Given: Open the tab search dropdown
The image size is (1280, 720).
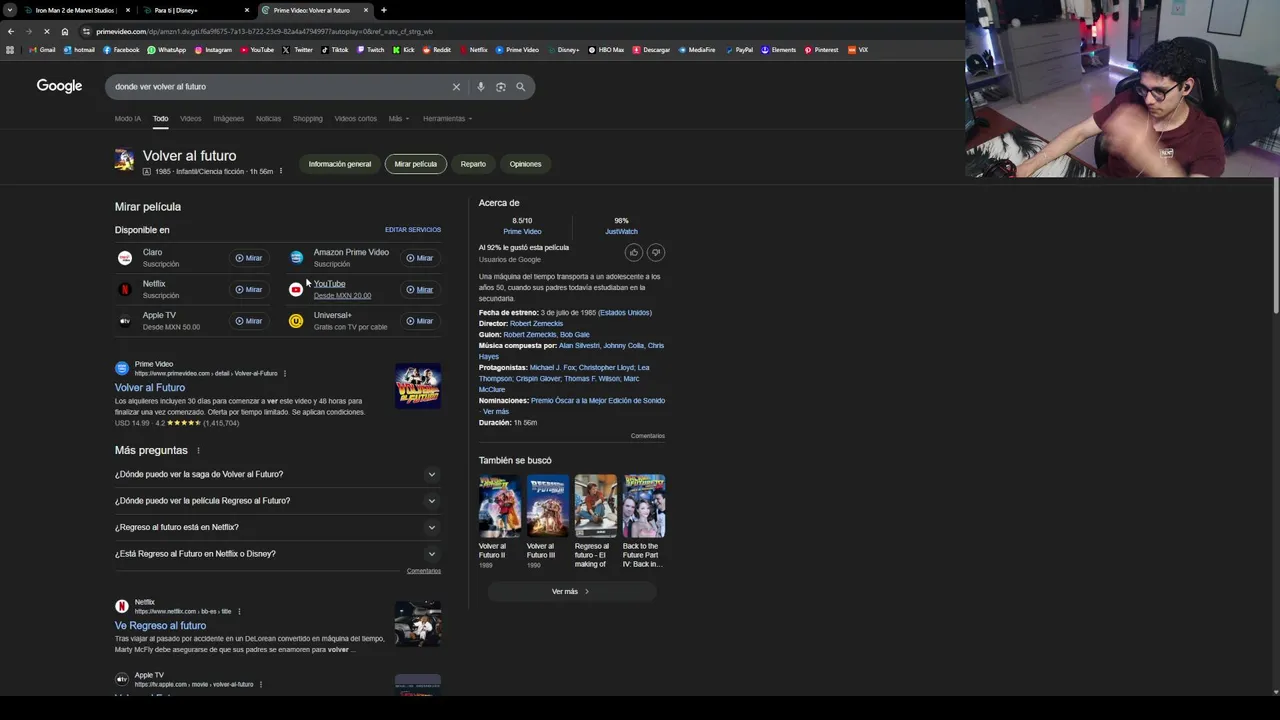Looking at the screenshot, I should pyautogui.click(x=10, y=10).
